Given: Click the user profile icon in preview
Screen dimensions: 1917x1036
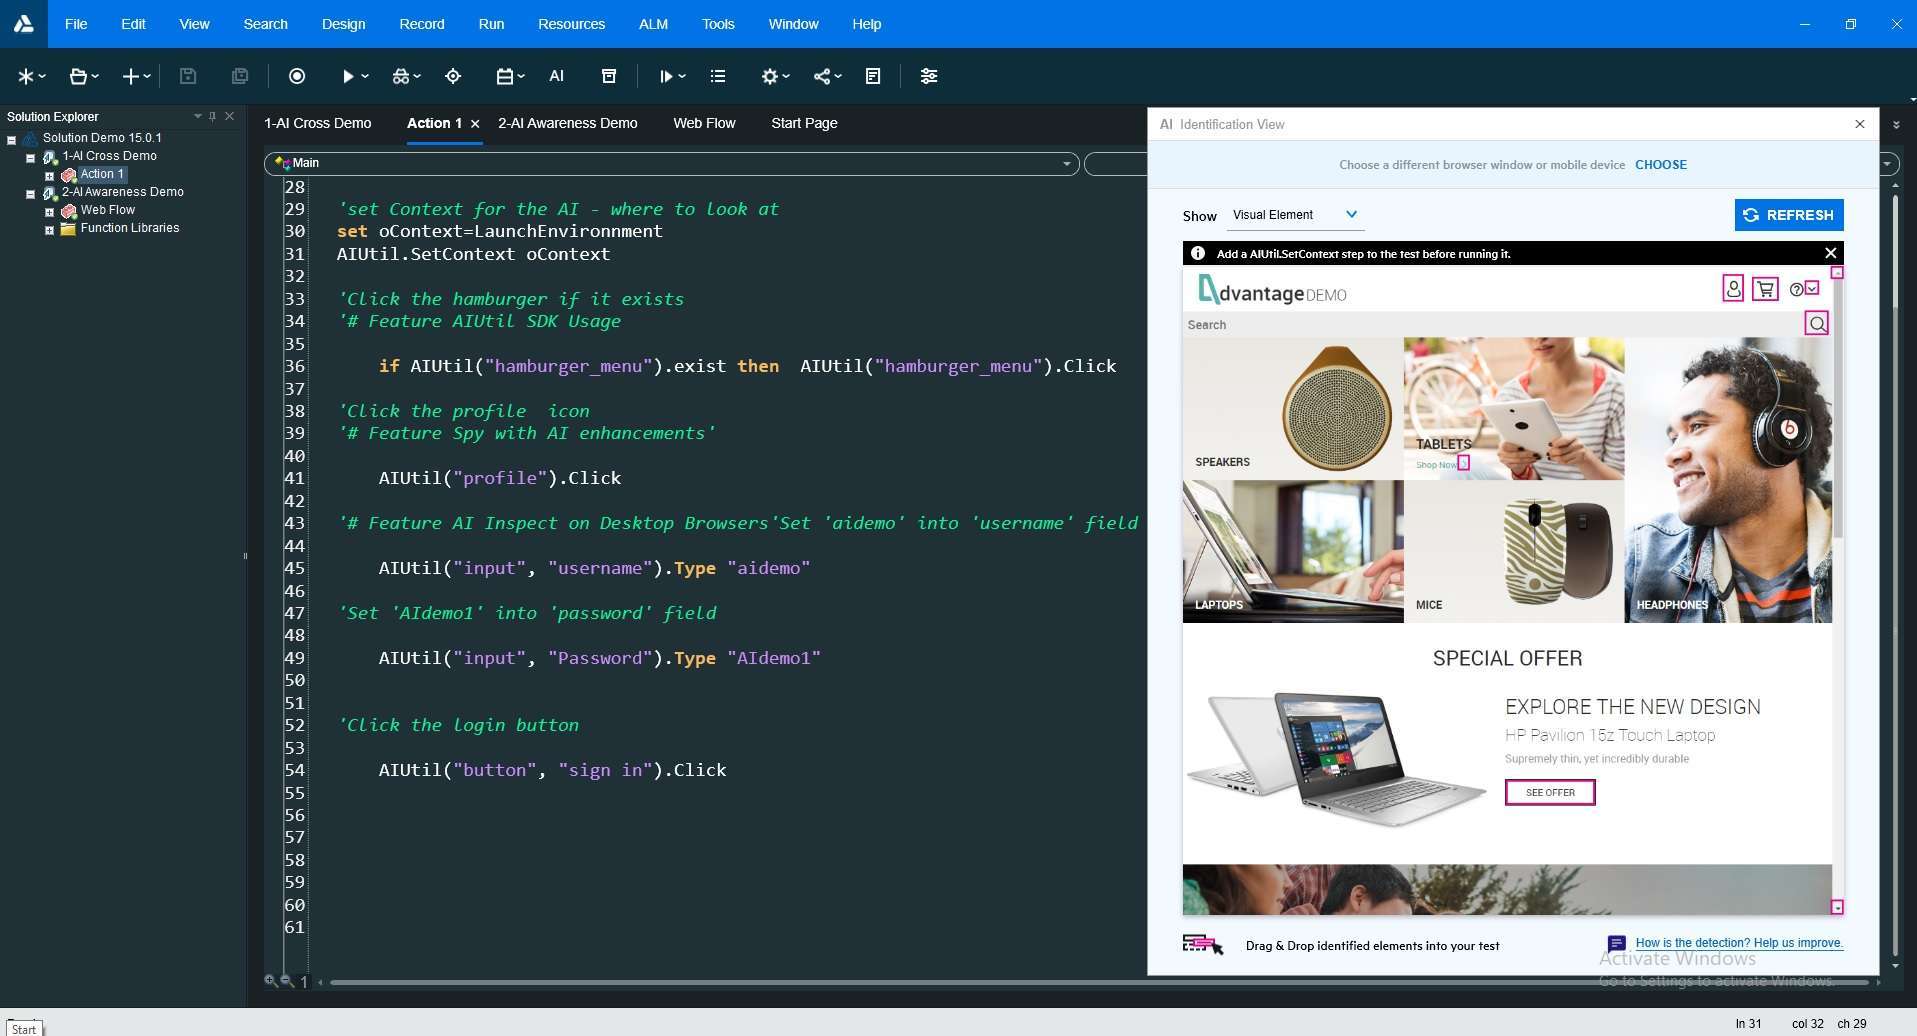Looking at the screenshot, I should pos(1733,289).
